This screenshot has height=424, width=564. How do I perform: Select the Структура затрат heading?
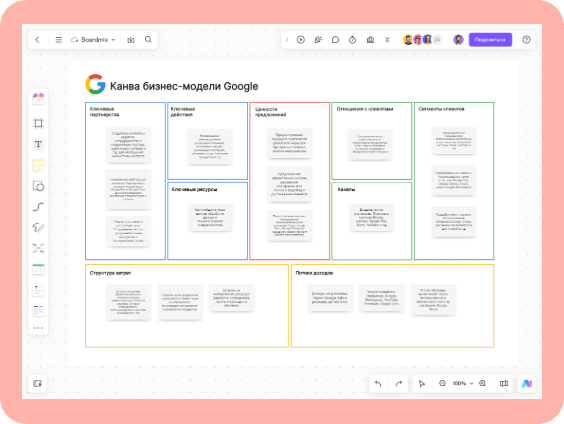(x=110, y=273)
